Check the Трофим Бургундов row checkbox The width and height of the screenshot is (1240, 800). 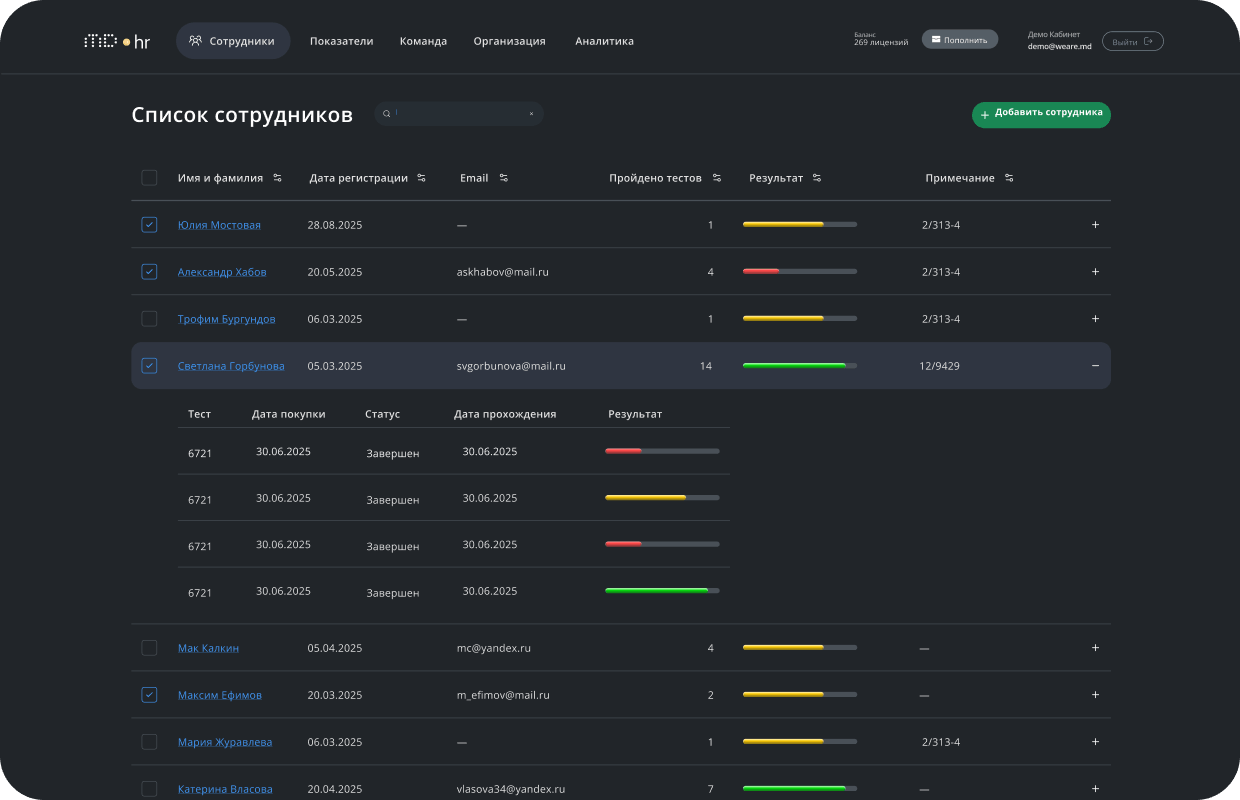click(149, 319)
